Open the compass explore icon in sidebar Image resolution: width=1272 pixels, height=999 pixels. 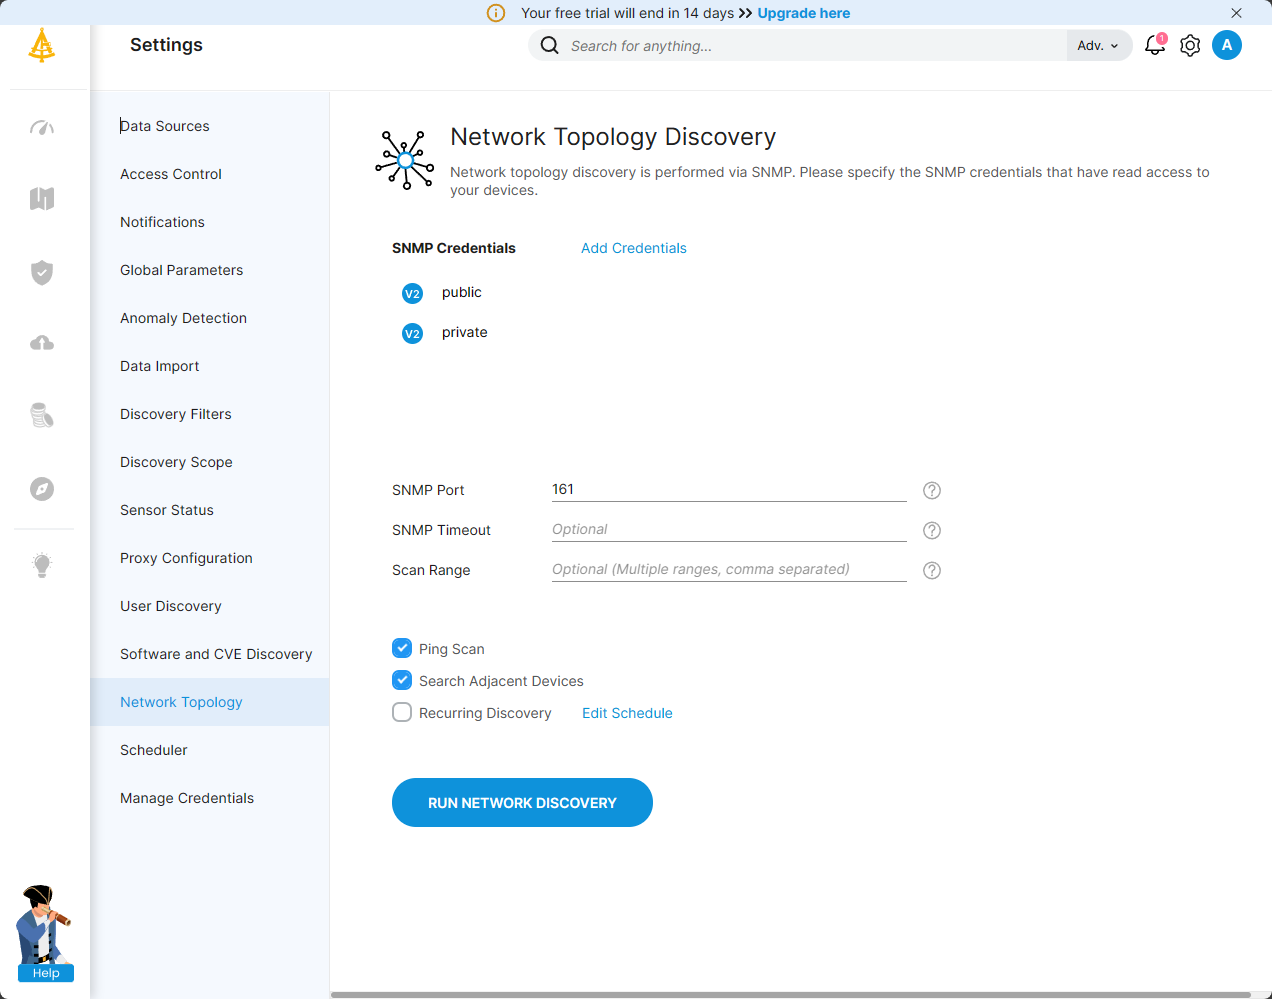pos(42,489)
